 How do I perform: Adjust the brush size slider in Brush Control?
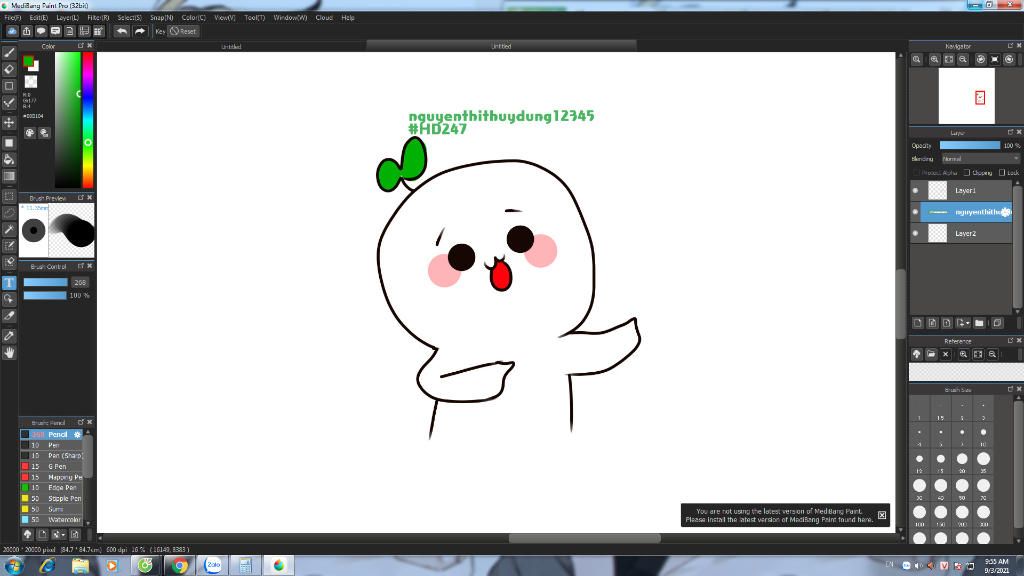tap(45, 282)
